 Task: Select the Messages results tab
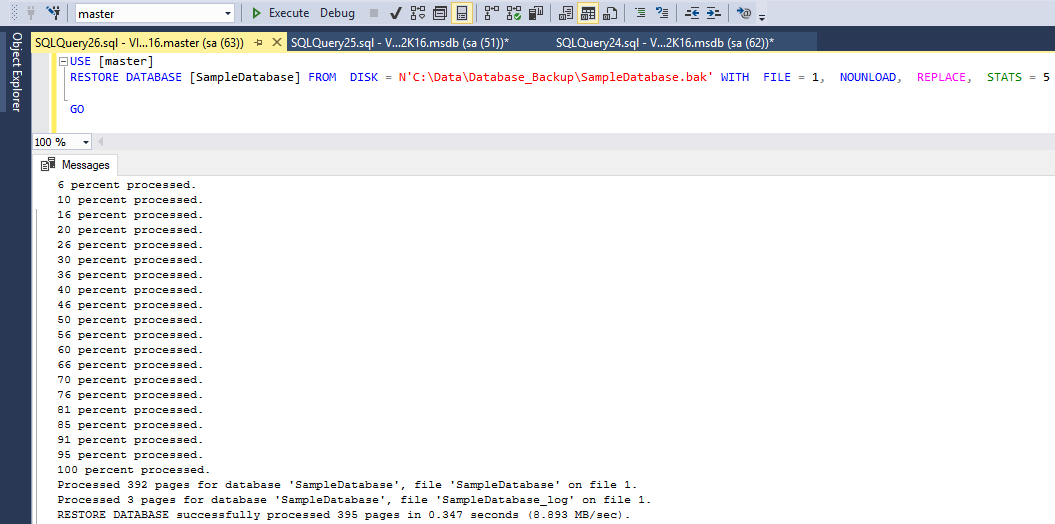click(75, 165)
